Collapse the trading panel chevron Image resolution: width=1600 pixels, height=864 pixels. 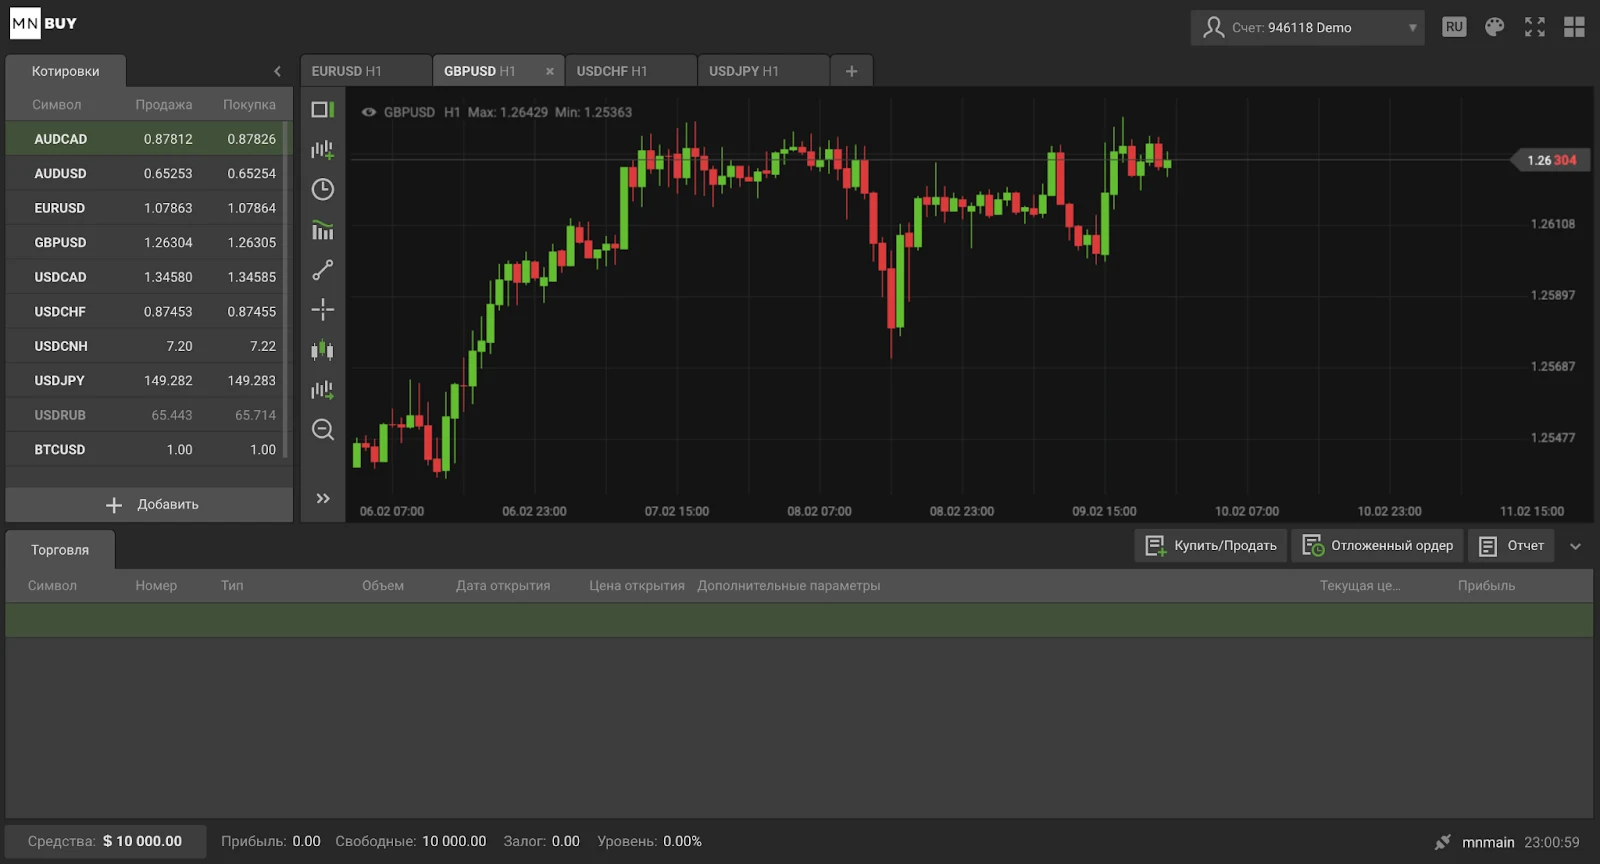point(1575,546)
